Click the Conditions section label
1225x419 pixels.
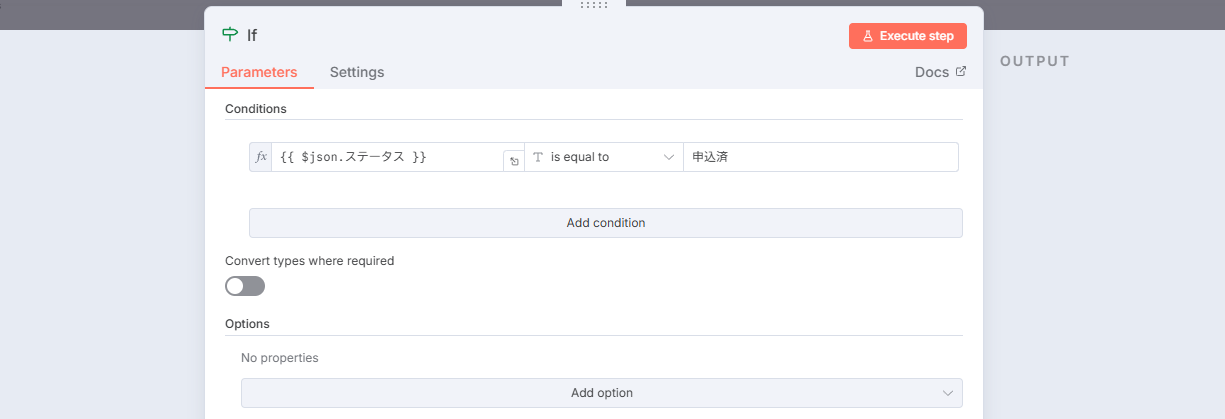(x=256, y=108)
